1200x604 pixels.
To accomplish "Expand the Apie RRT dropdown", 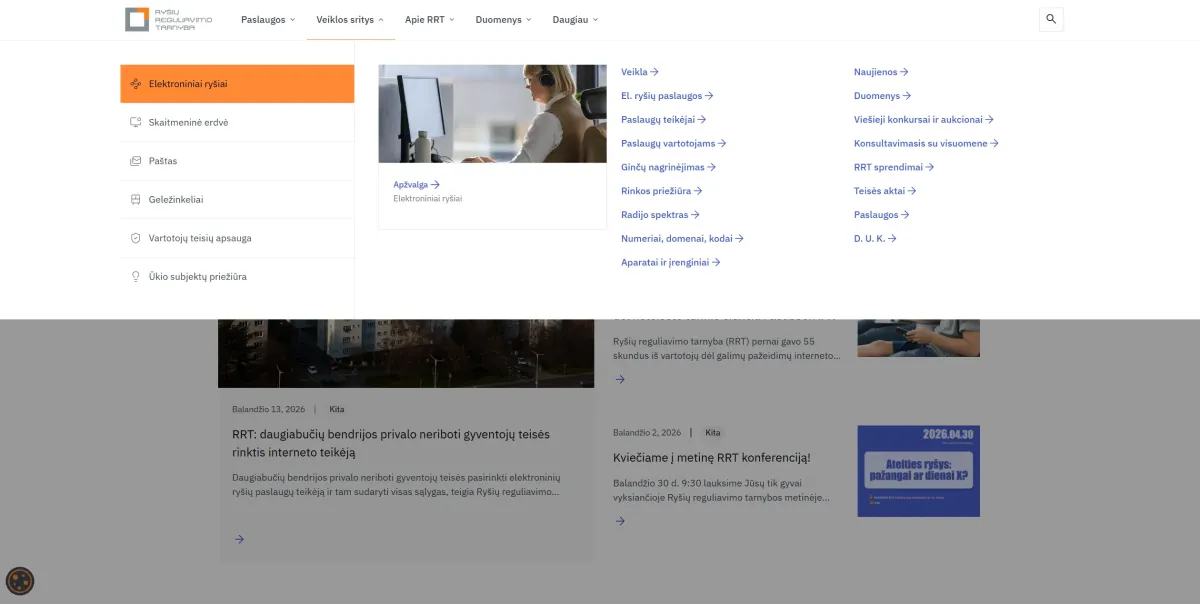I will [x=429, y=20].
